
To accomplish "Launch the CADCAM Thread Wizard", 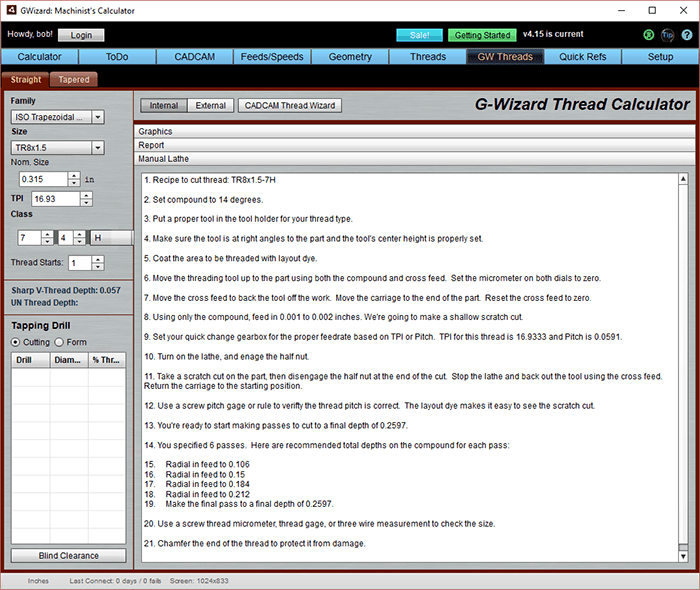I will [290, 105].
